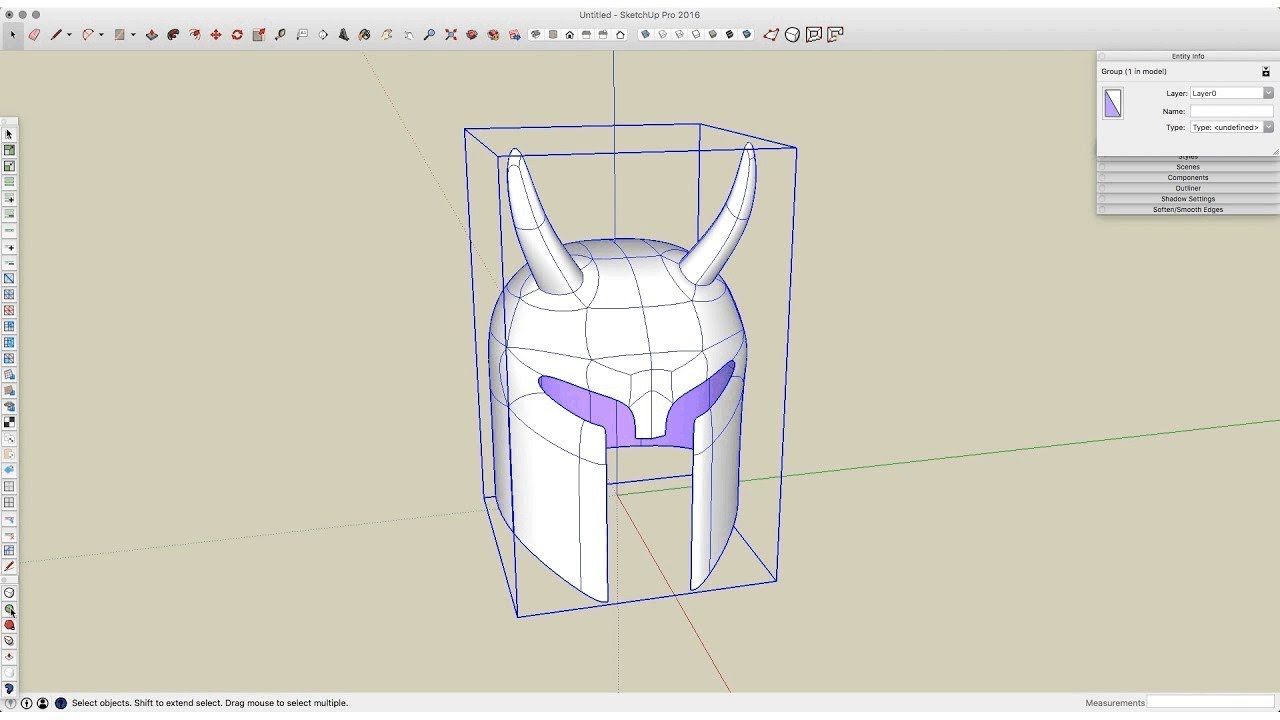This screenshot has width=1280, height=720.
Task: Expand the Components panel
Action: click(1188, 178)
